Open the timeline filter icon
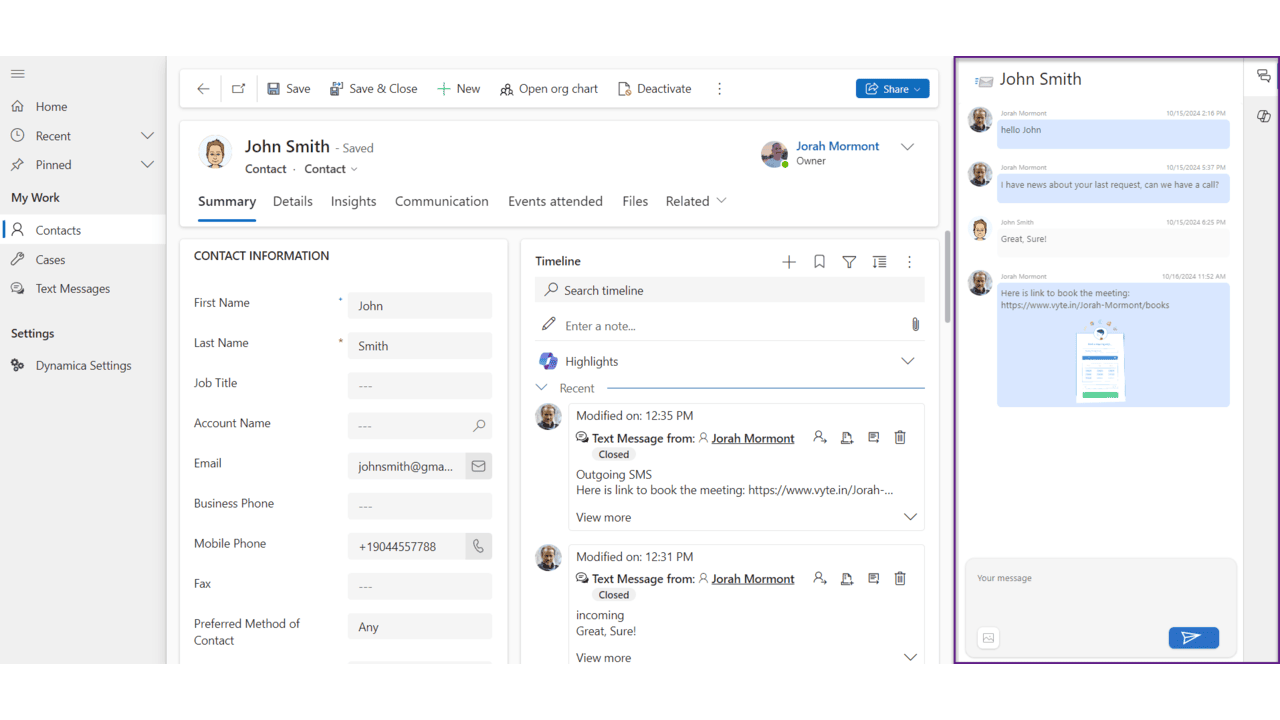 849,262
